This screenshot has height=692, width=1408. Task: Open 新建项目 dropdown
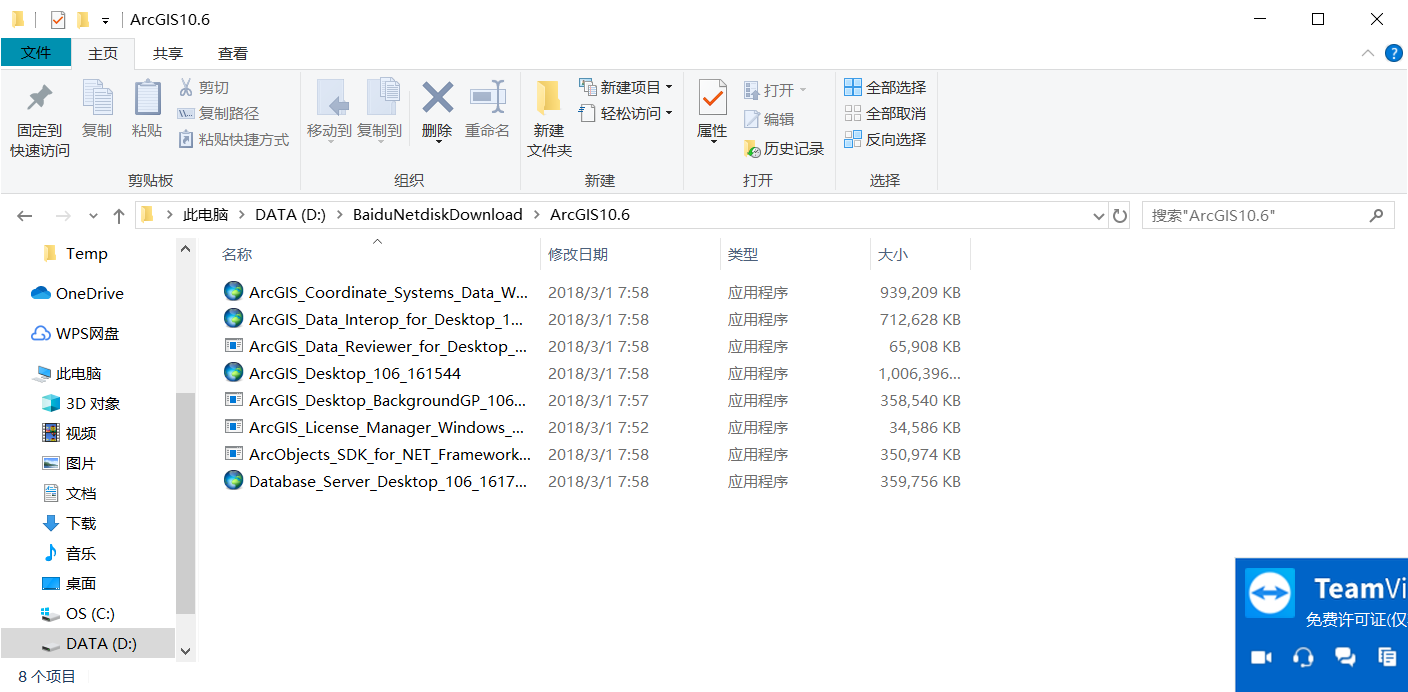[626, 88]
